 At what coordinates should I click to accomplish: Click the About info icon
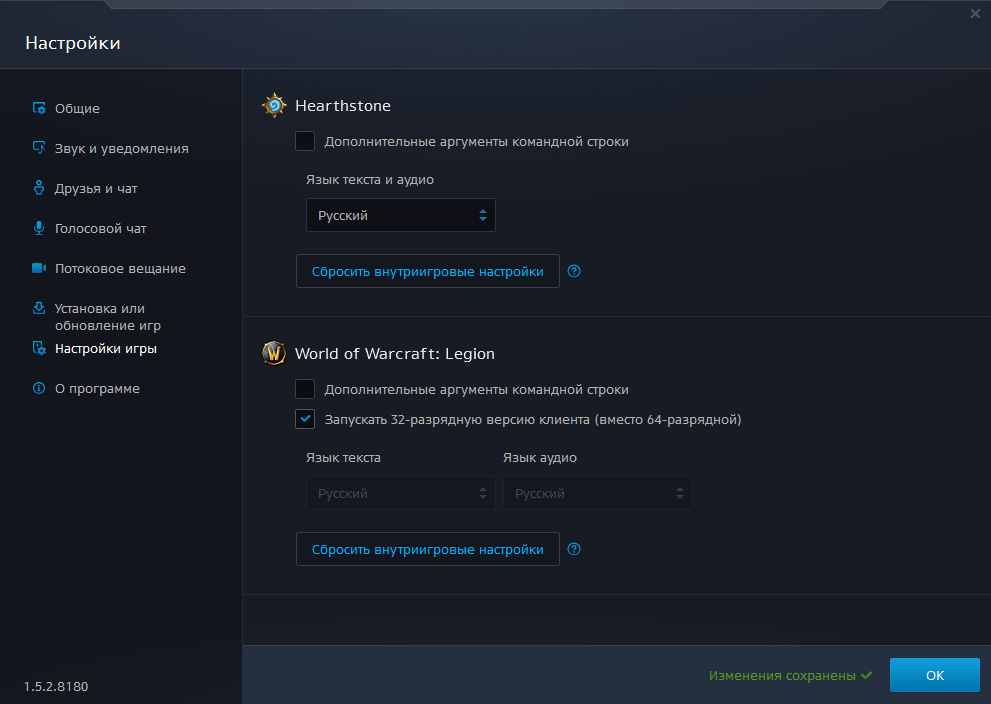point(39,388)
